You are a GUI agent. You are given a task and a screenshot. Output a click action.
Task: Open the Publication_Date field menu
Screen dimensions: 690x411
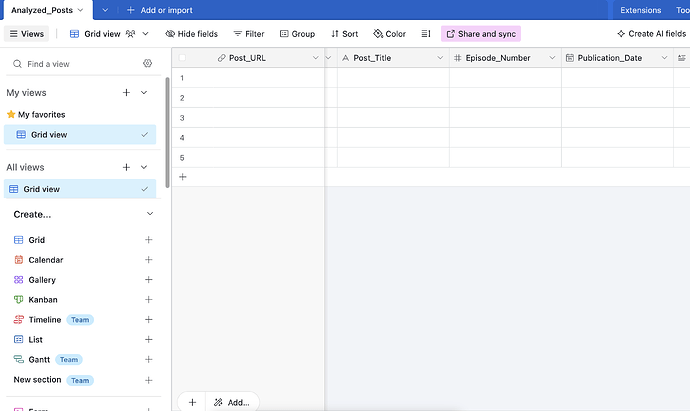coord(664,58)
